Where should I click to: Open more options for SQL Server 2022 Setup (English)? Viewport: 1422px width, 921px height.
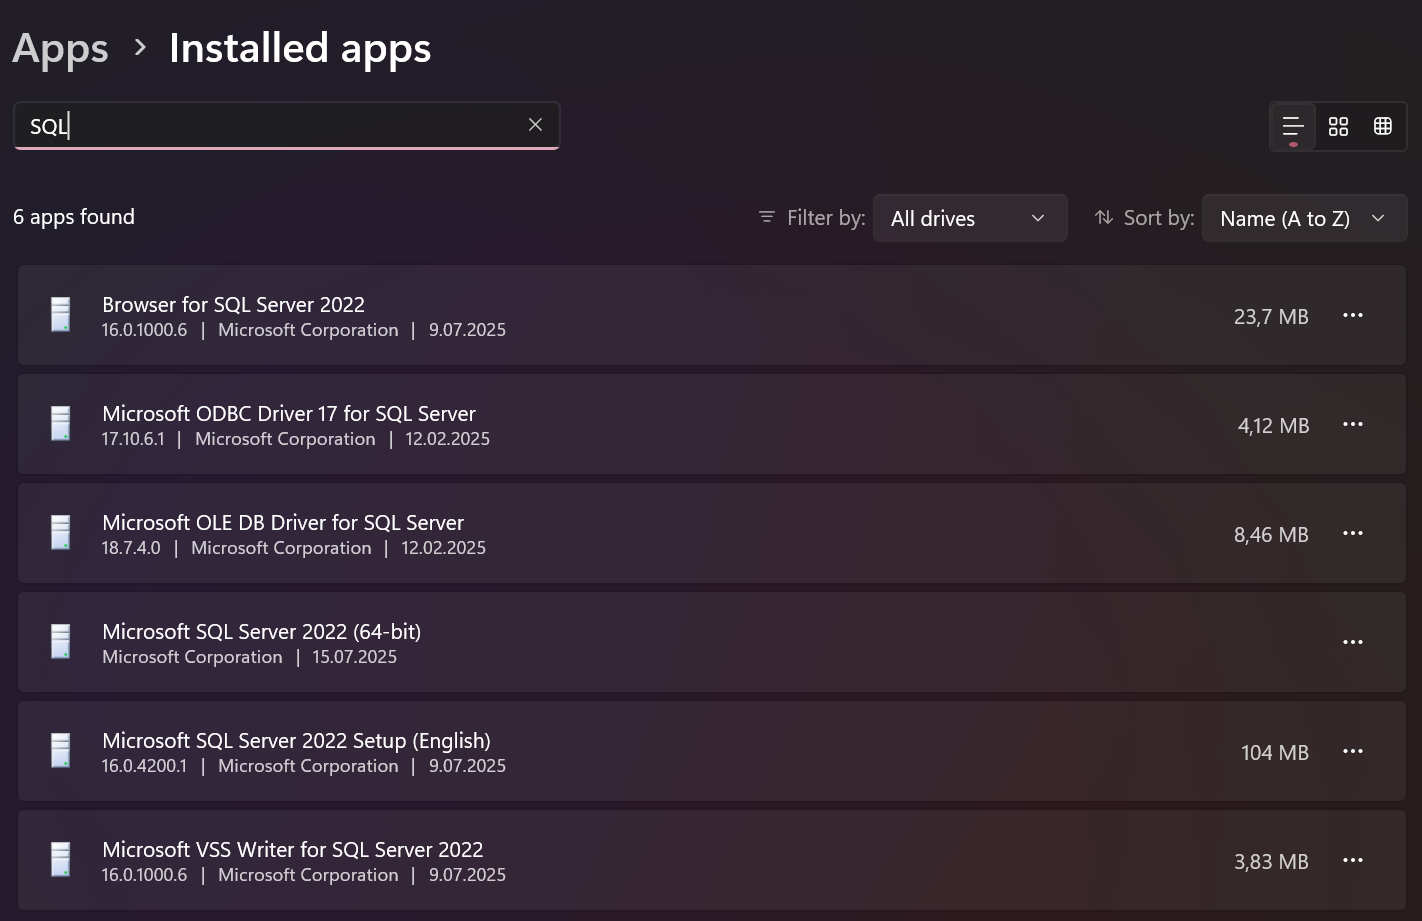(1353, 751)
